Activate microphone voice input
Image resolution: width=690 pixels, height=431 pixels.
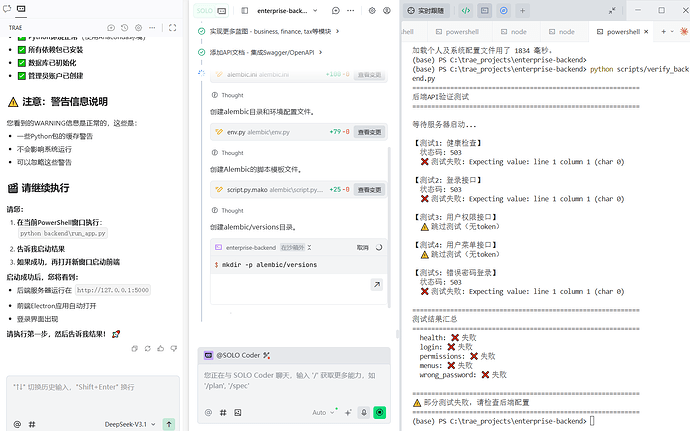coord(364,413)
